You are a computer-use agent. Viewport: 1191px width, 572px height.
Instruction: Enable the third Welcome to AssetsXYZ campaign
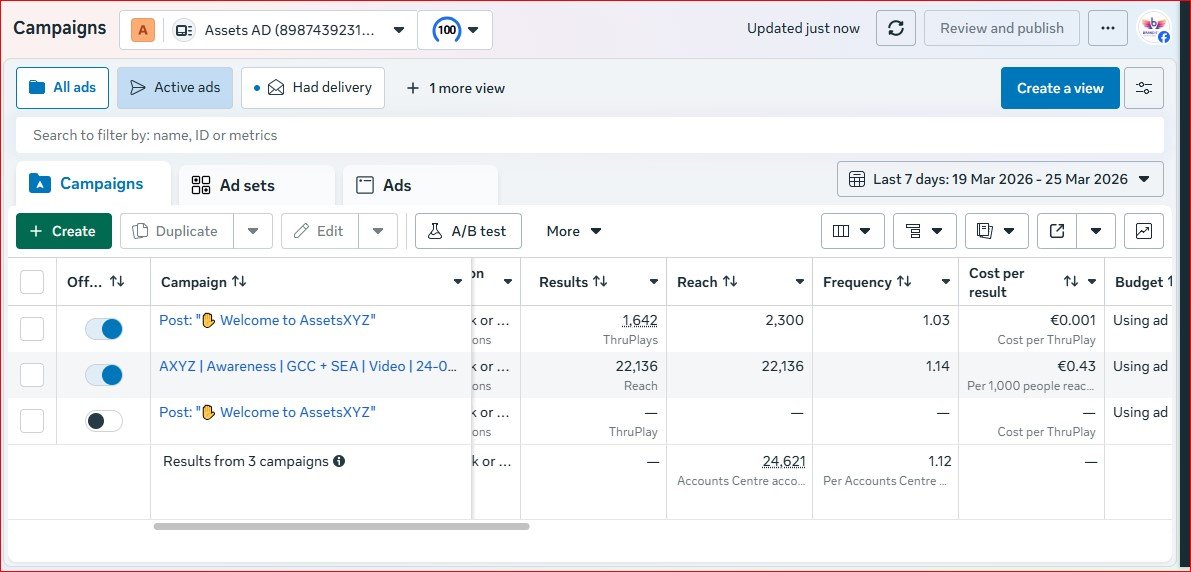pos(104,421)
